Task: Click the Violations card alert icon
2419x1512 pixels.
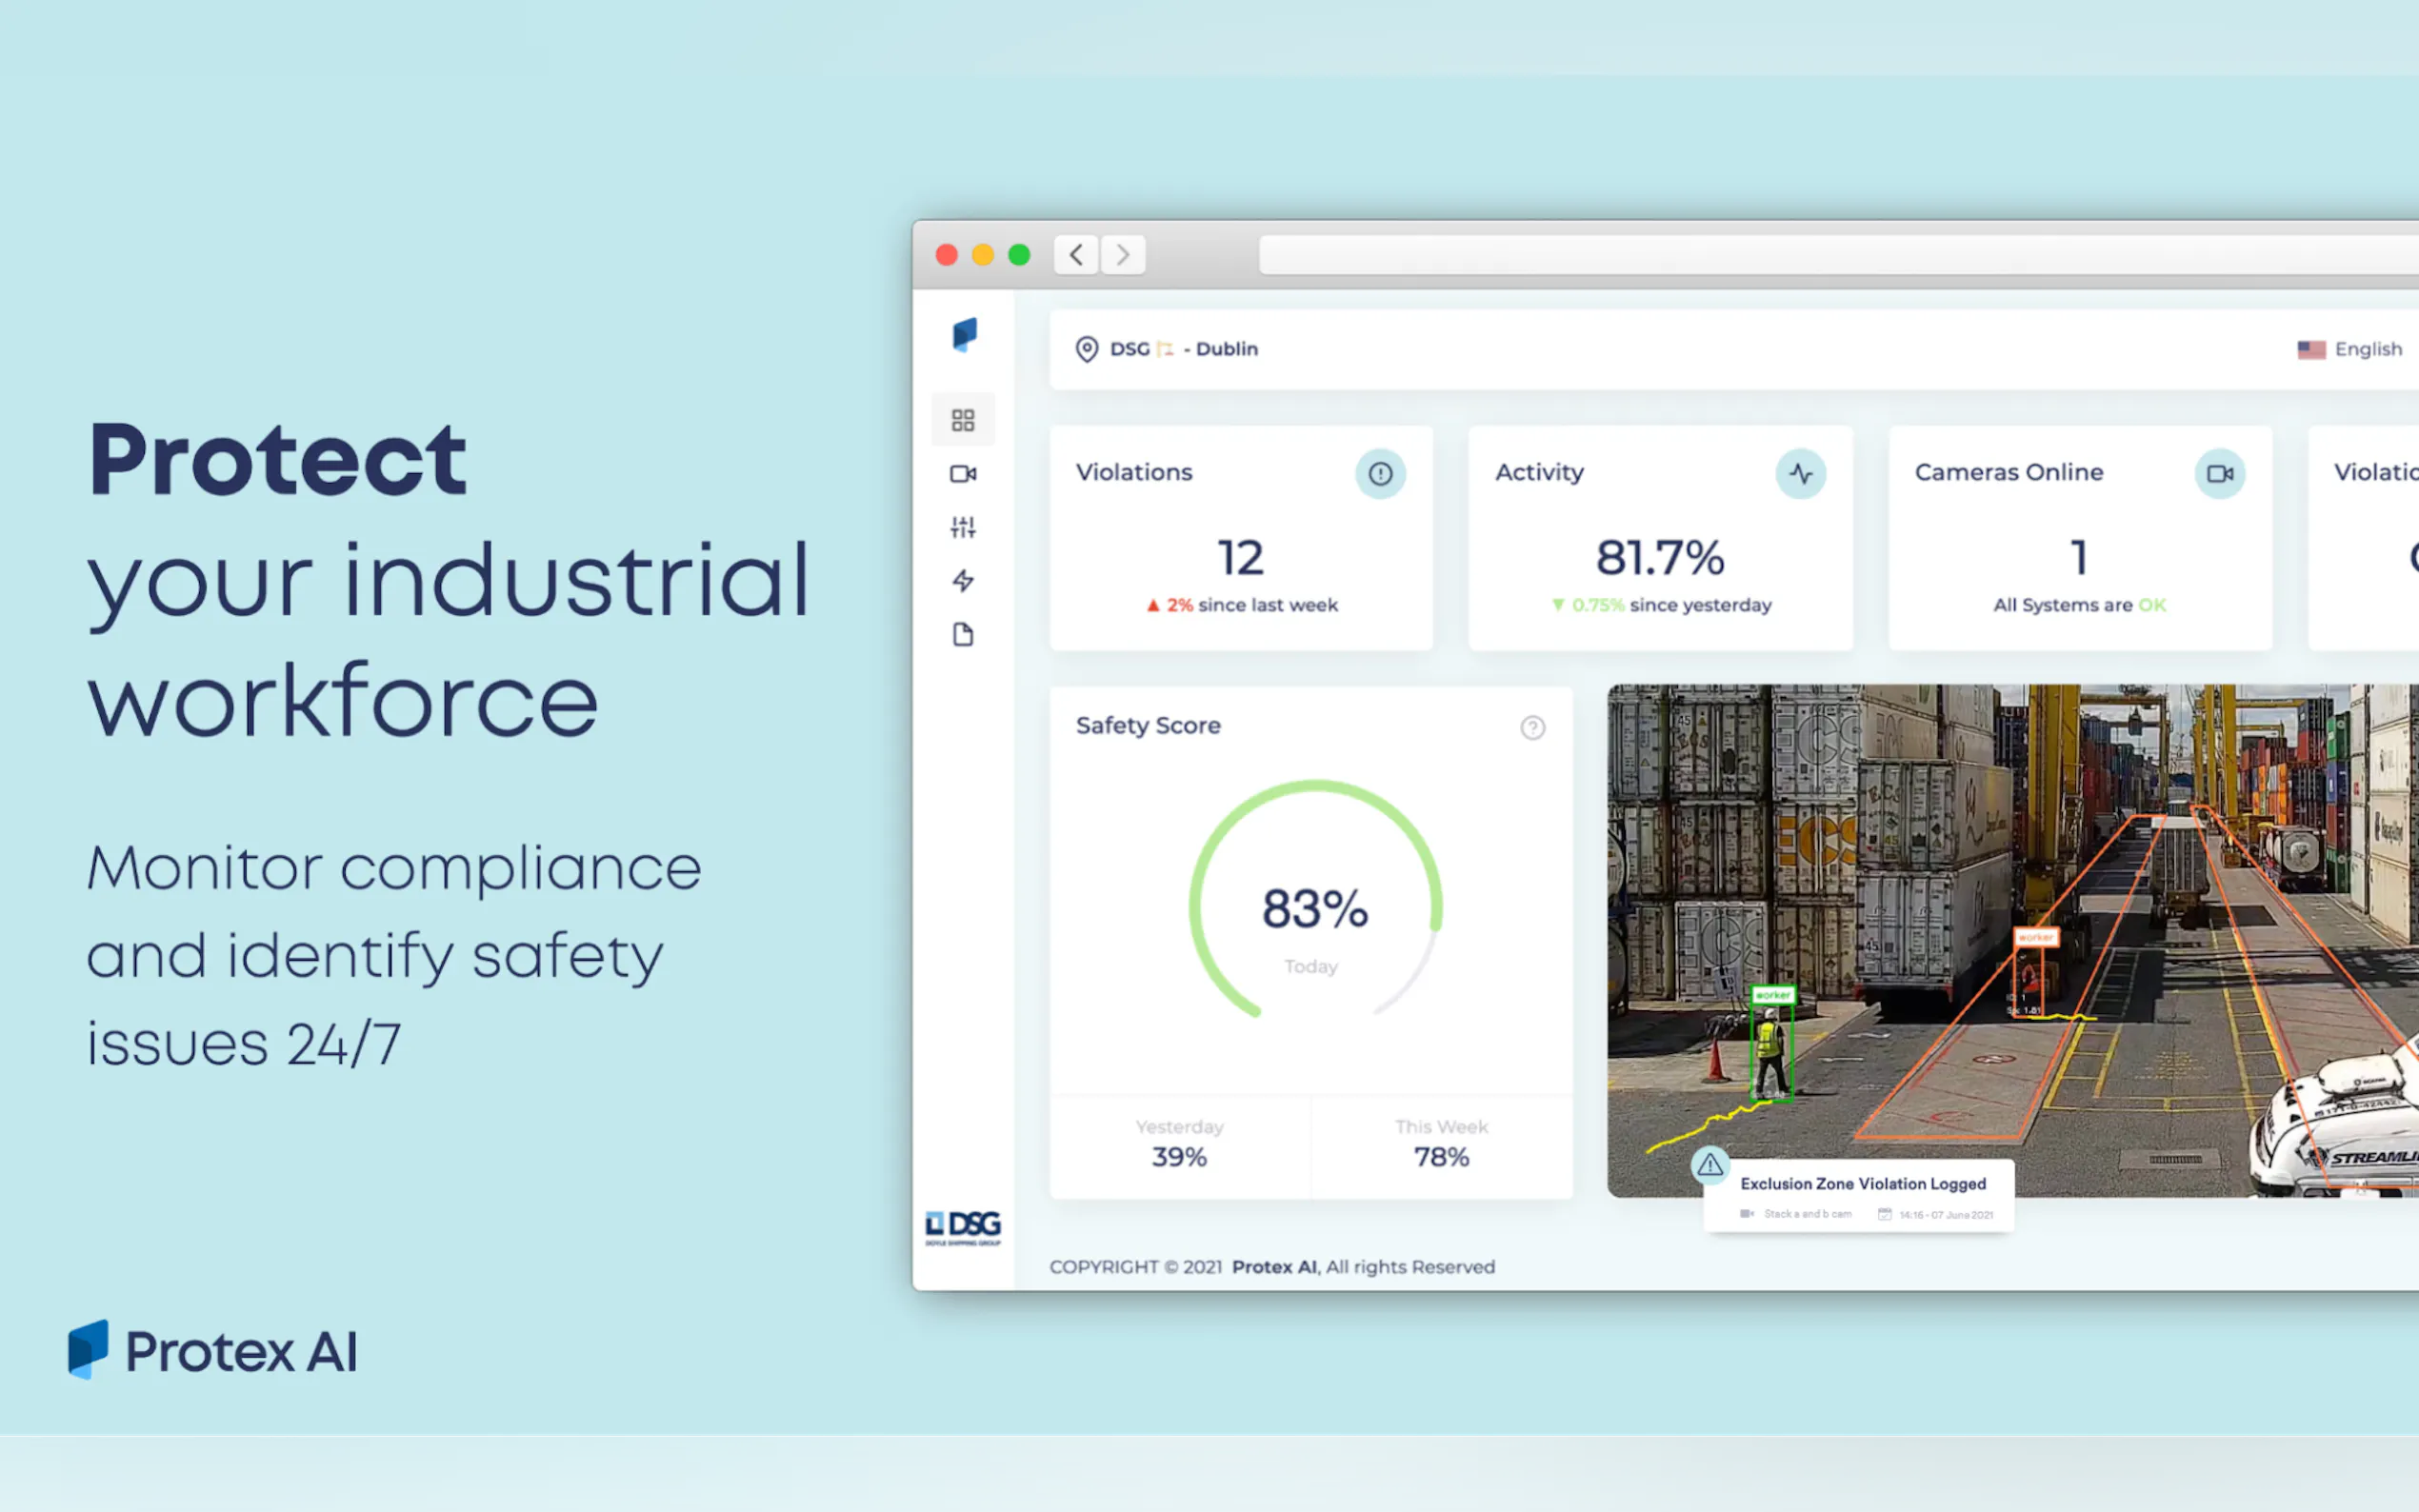Action: point(1380,473)
